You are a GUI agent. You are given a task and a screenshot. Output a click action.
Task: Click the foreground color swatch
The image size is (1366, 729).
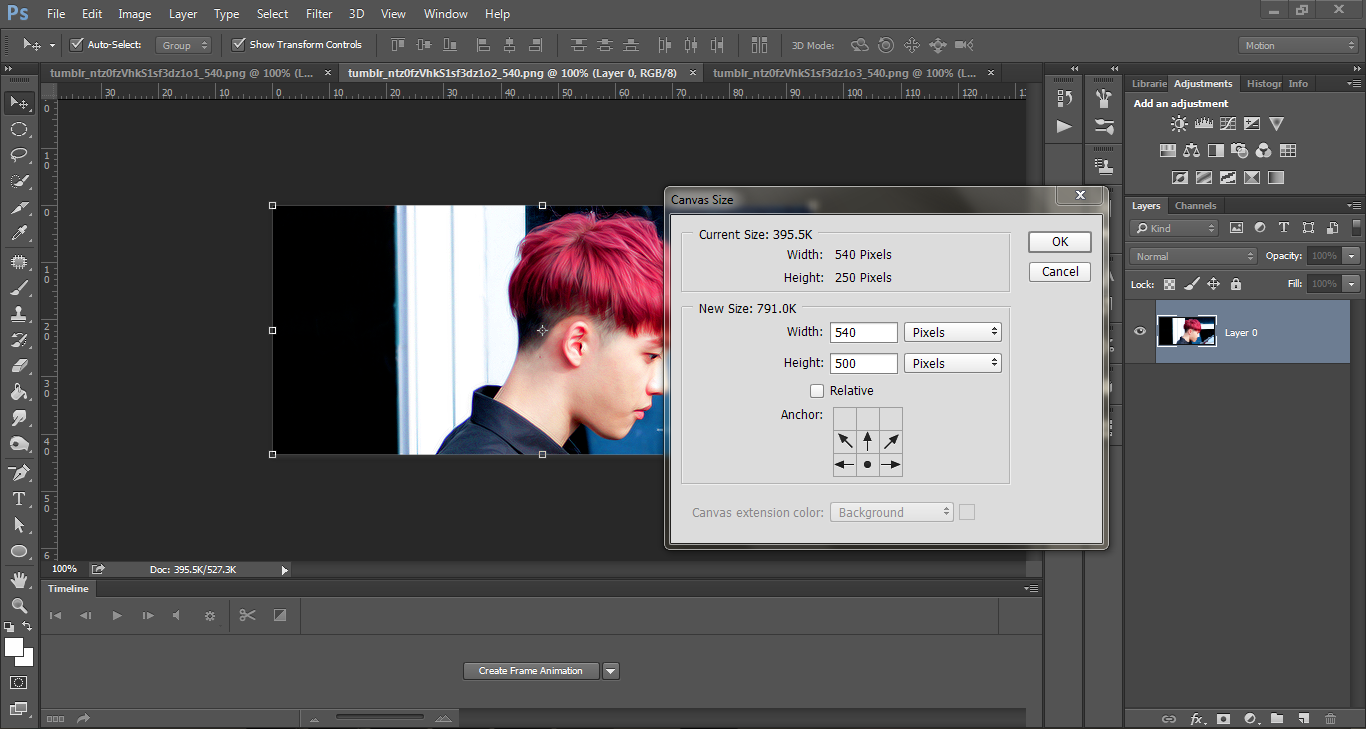pos(14,647)
